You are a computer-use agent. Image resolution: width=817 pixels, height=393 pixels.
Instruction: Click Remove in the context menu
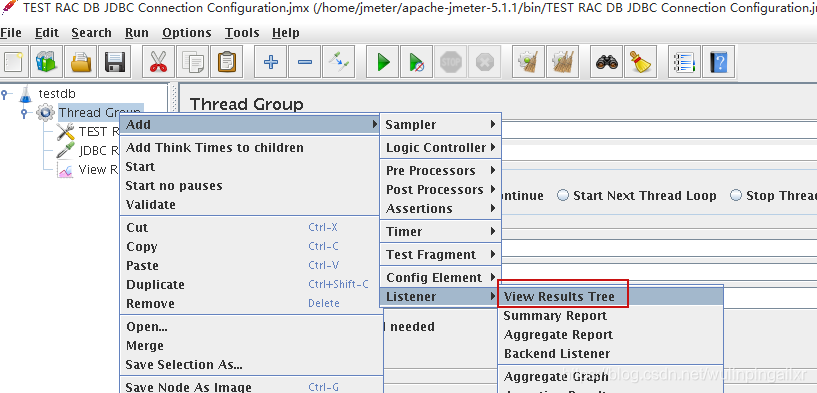250,303
